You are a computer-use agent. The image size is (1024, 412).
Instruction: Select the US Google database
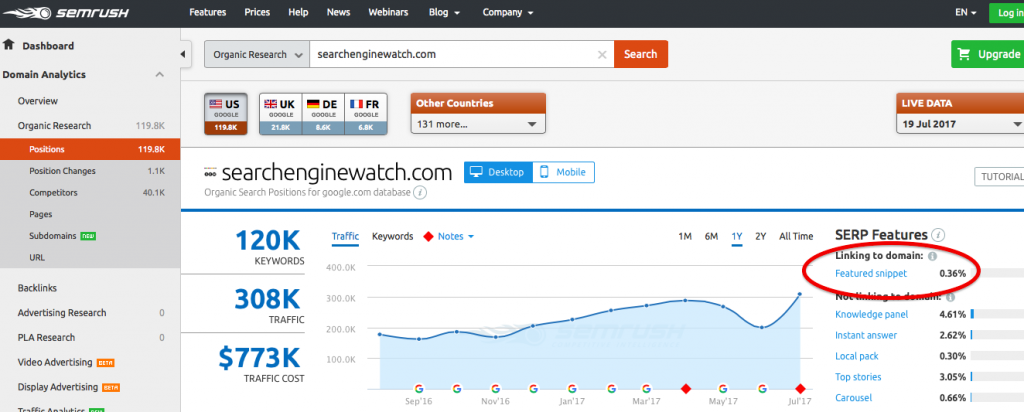(226, 114)
